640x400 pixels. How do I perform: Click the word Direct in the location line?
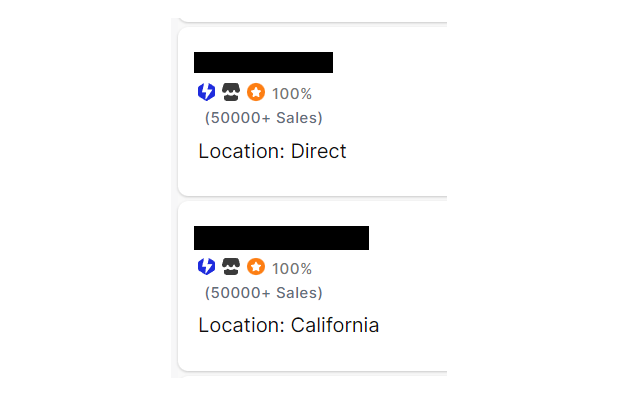tap(318, 151)
